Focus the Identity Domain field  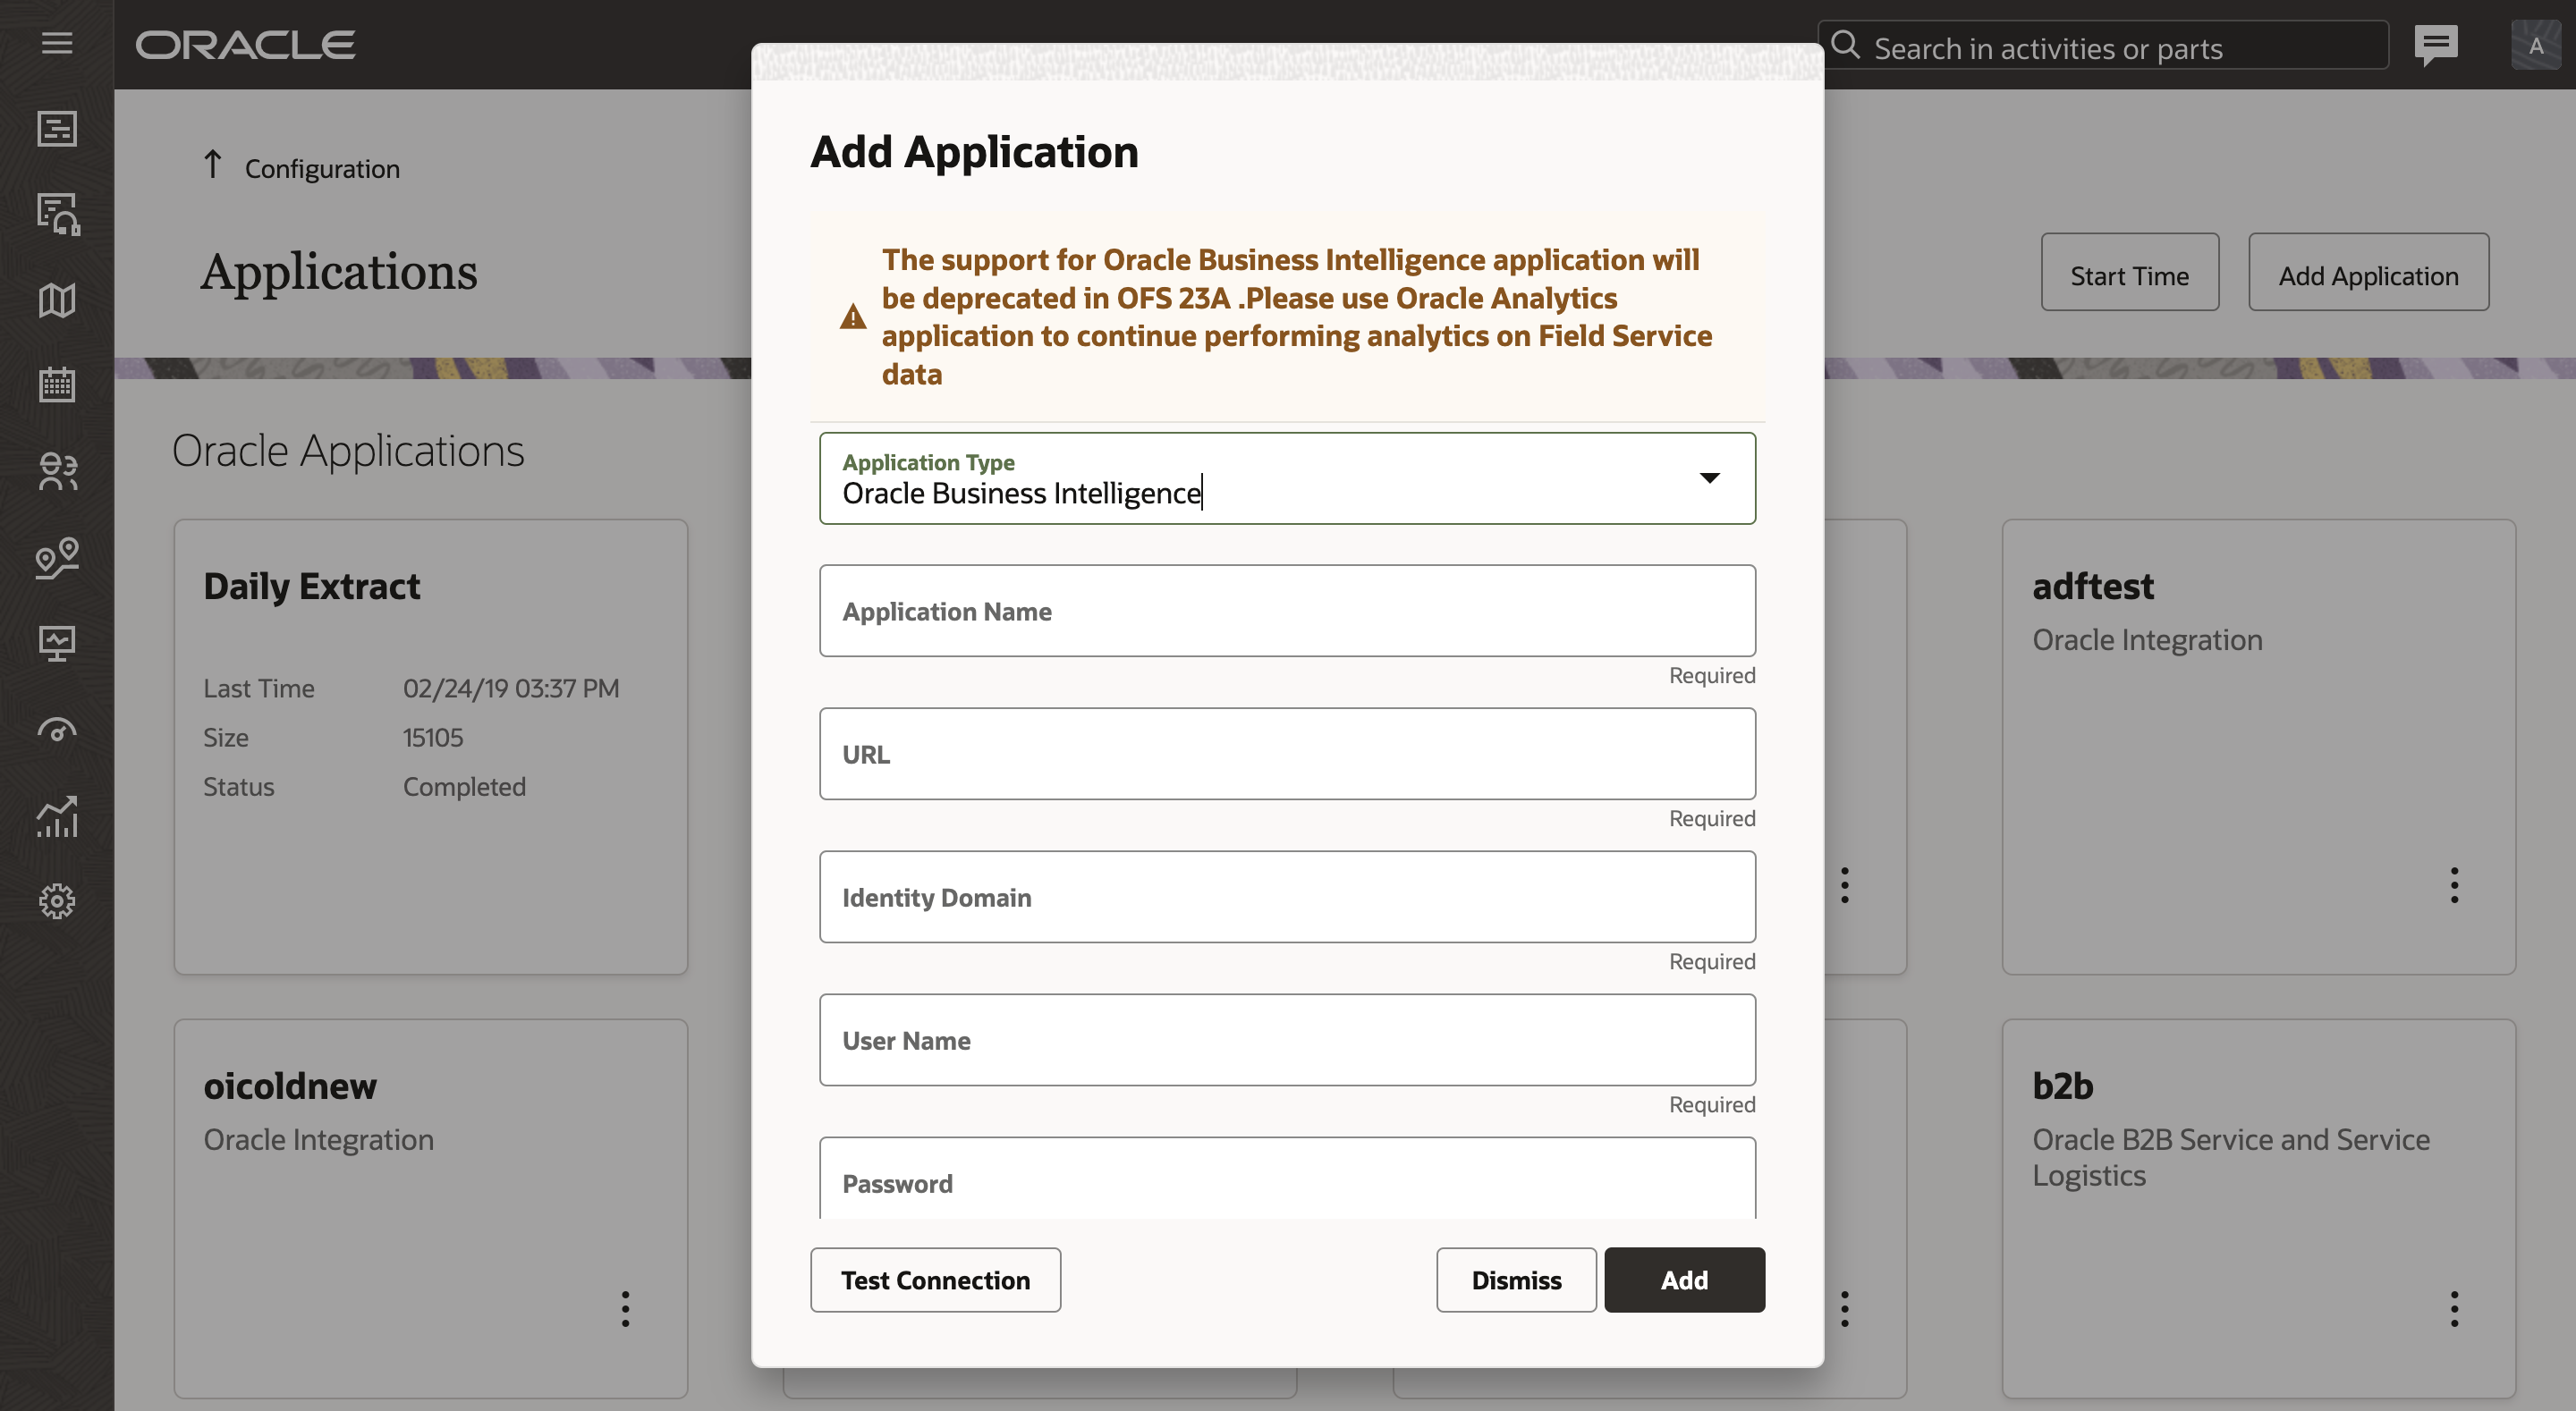point(1287,896)
